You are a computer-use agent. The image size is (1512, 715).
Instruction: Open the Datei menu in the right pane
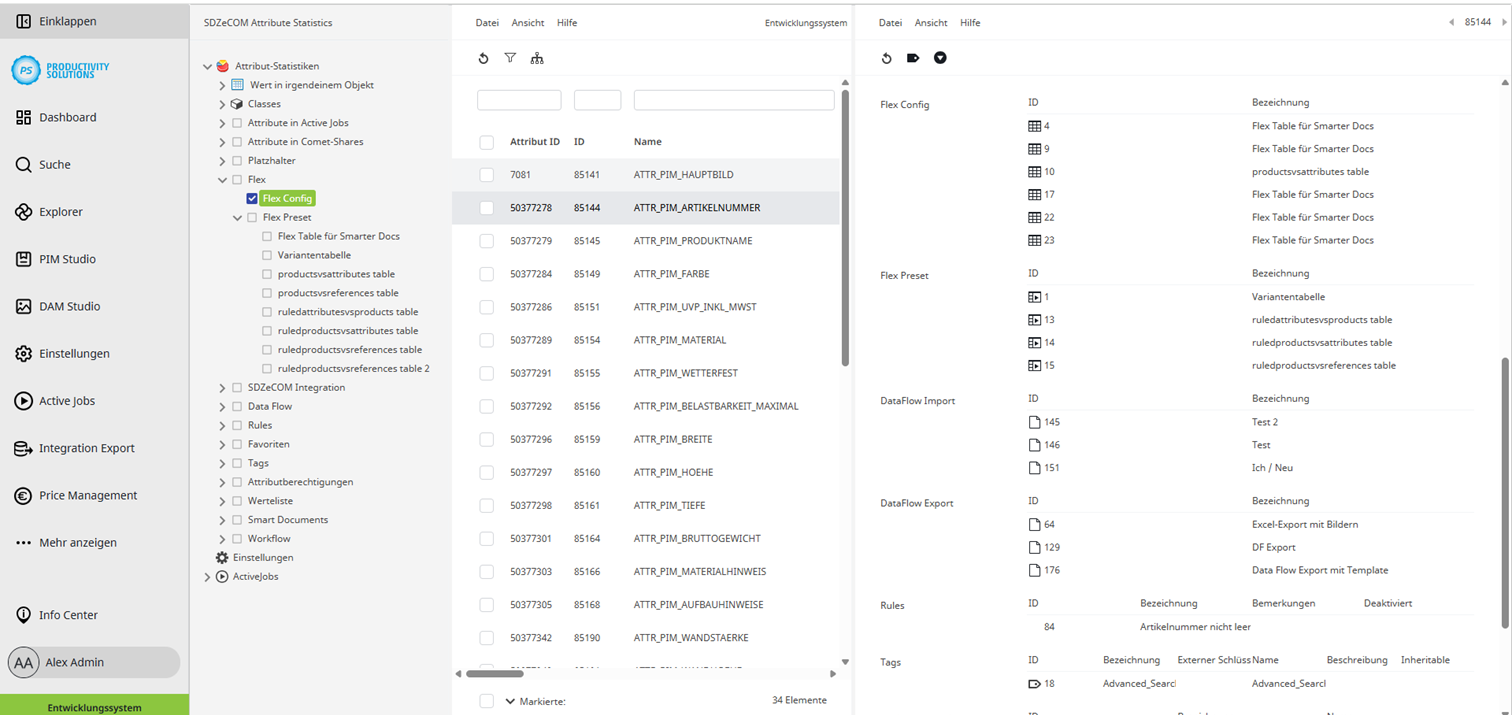pos(888,22)
